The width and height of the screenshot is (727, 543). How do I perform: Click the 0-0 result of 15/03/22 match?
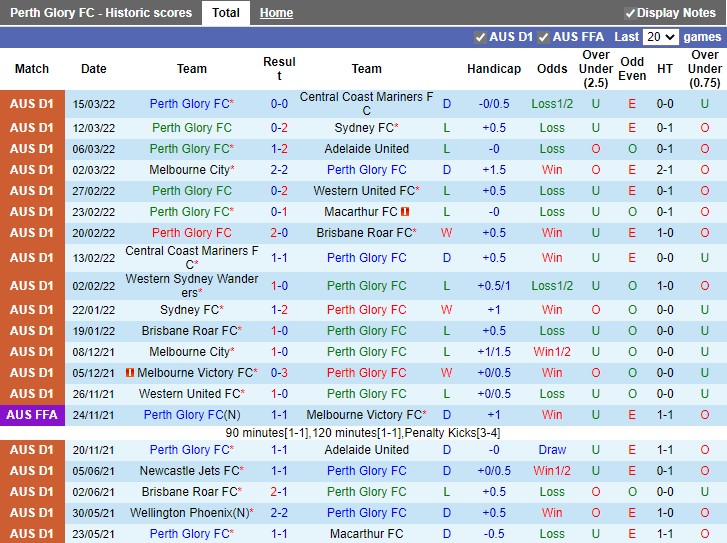click(279, 104)
